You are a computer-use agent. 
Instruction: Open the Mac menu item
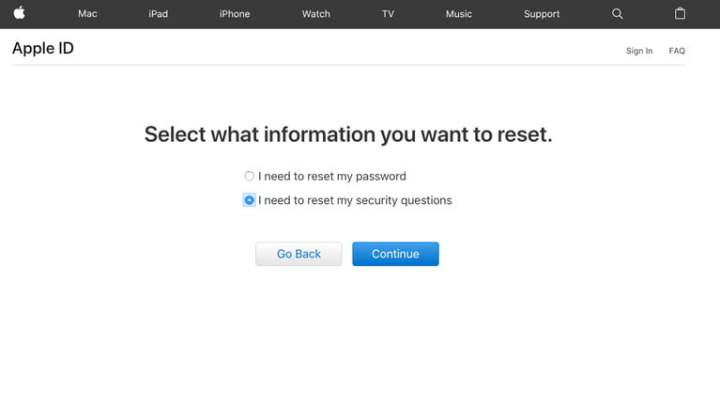tap(87, 14)
